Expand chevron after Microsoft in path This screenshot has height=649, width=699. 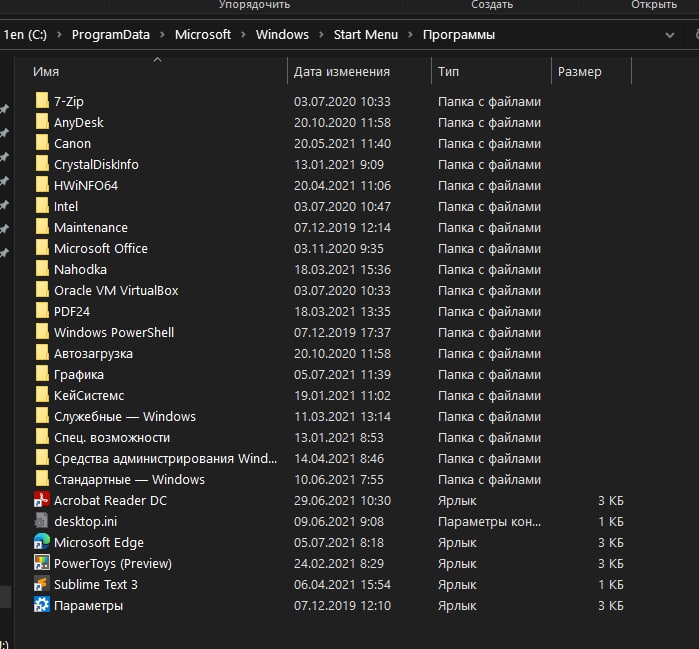coord(243,34)
